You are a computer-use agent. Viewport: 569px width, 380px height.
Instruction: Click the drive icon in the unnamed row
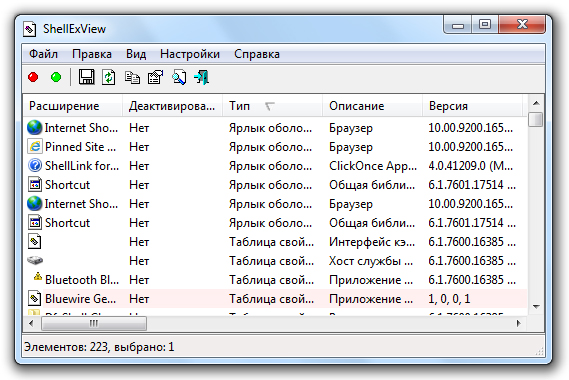pos(35,260)
